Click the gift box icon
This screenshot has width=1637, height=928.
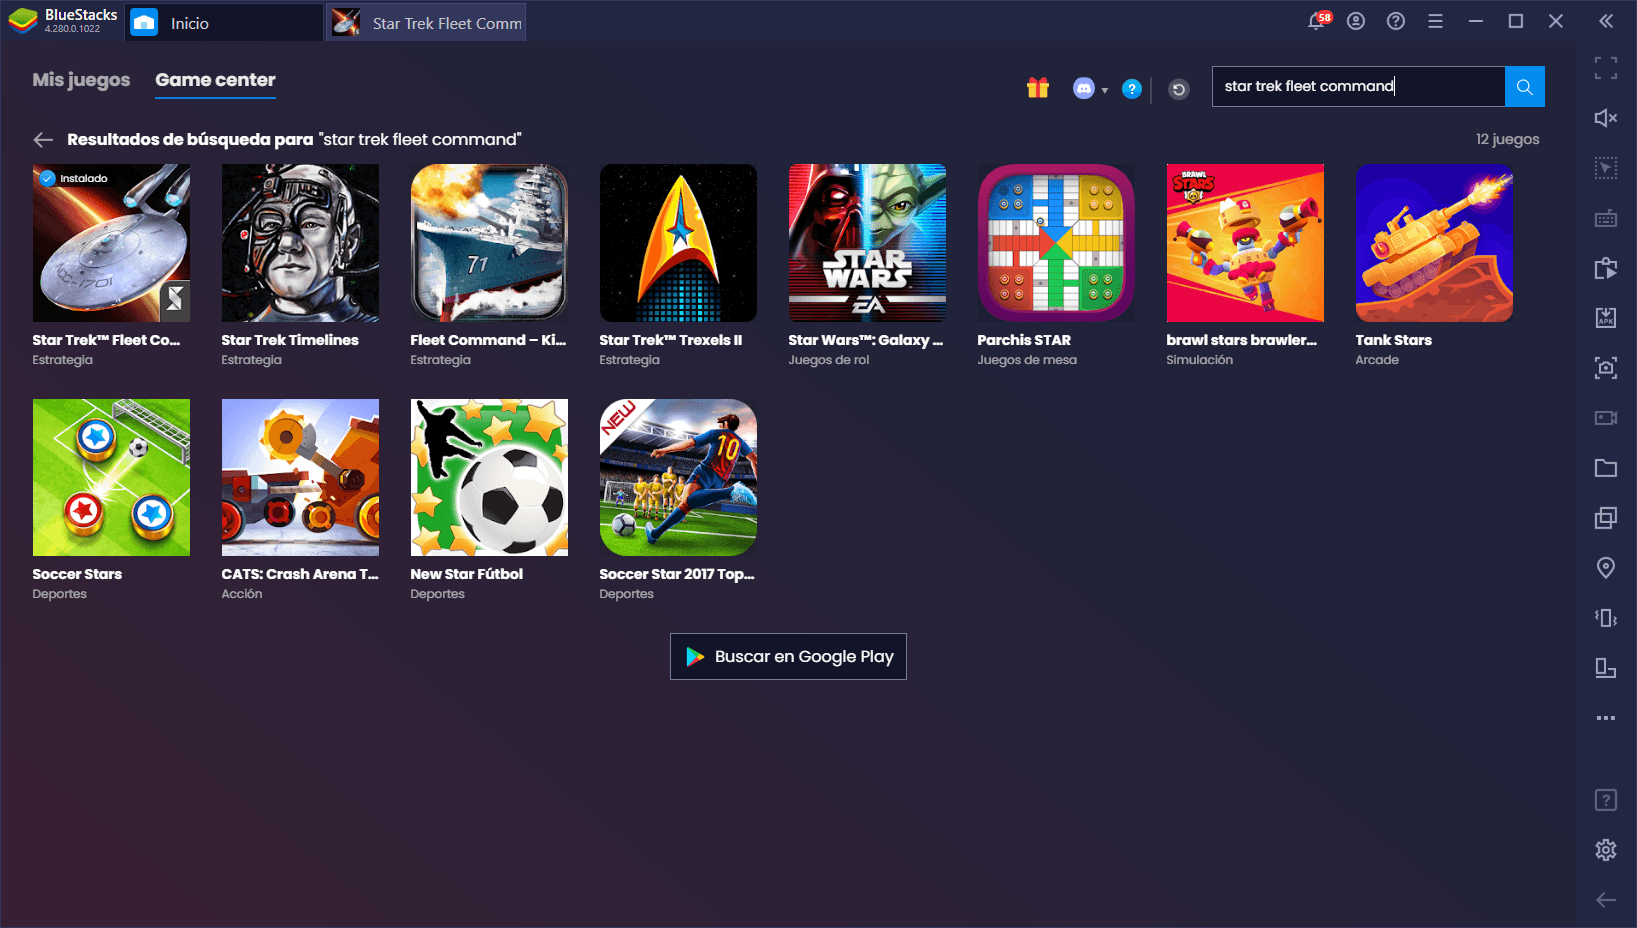(1038, 88)
